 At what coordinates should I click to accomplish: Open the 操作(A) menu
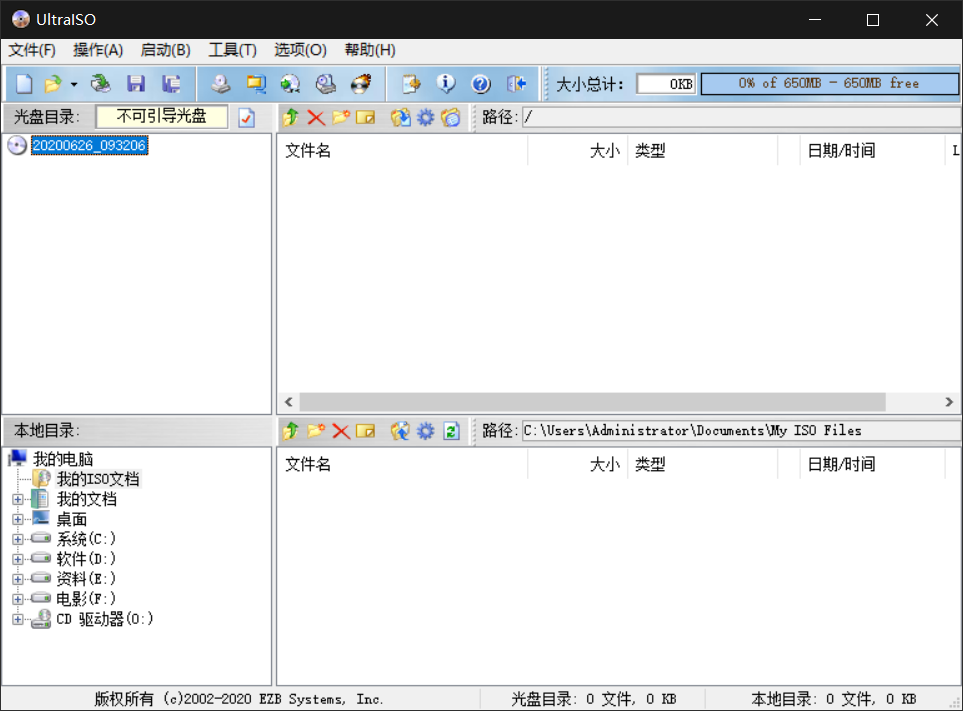tap(98, 50)
